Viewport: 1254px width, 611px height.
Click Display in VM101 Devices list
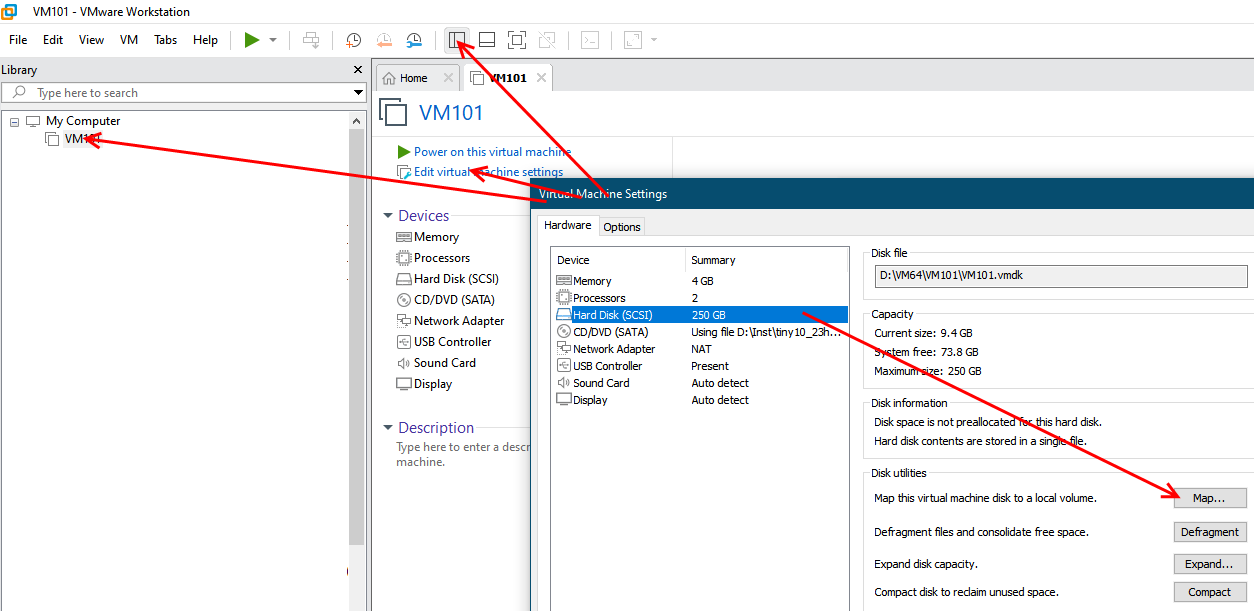[433, 384]
